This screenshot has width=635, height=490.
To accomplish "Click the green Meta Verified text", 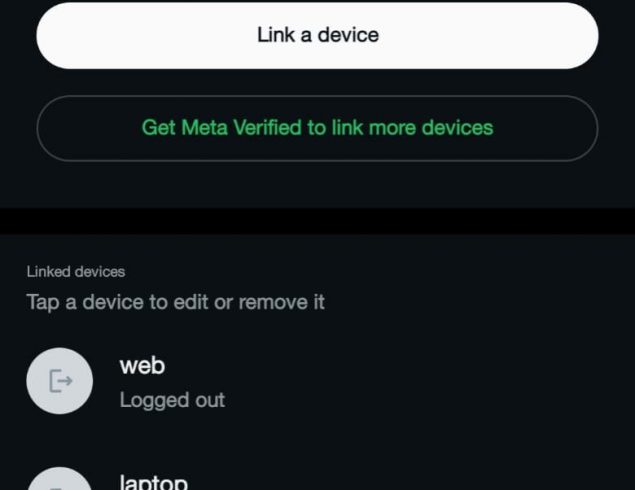I will point(317,128).
